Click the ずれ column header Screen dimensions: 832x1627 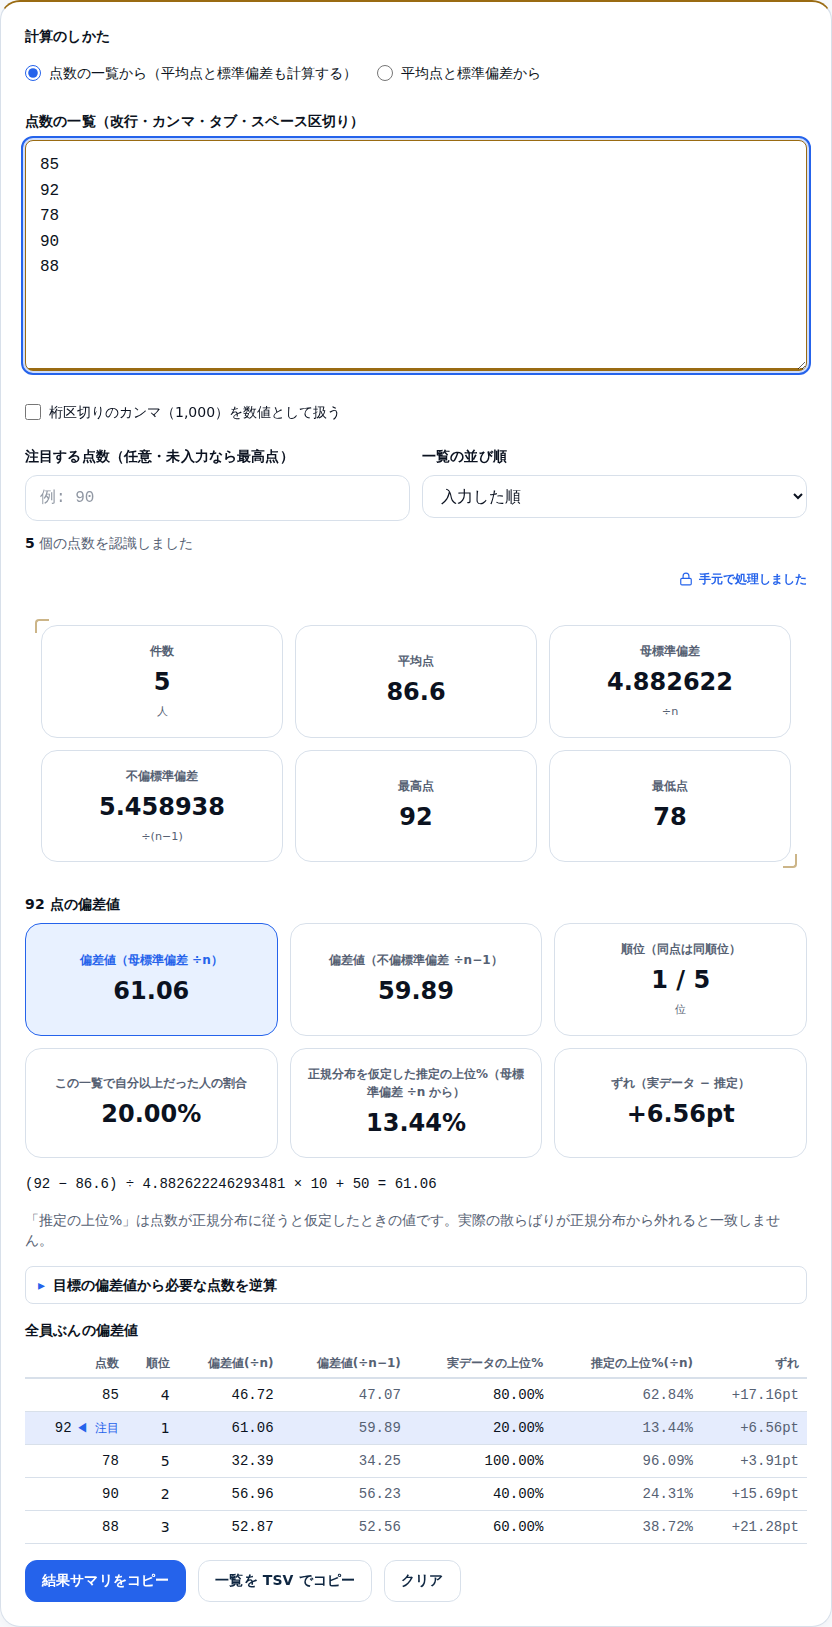[x=787, y=1363]
